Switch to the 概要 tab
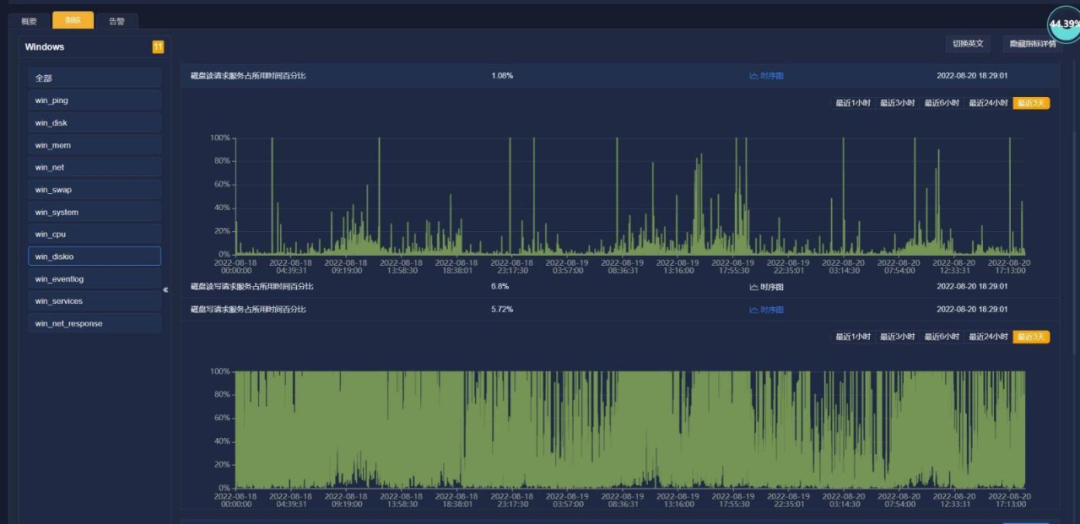Viewport: 1080px width, 524px height. pyautogui.click(x=30, y=21)
